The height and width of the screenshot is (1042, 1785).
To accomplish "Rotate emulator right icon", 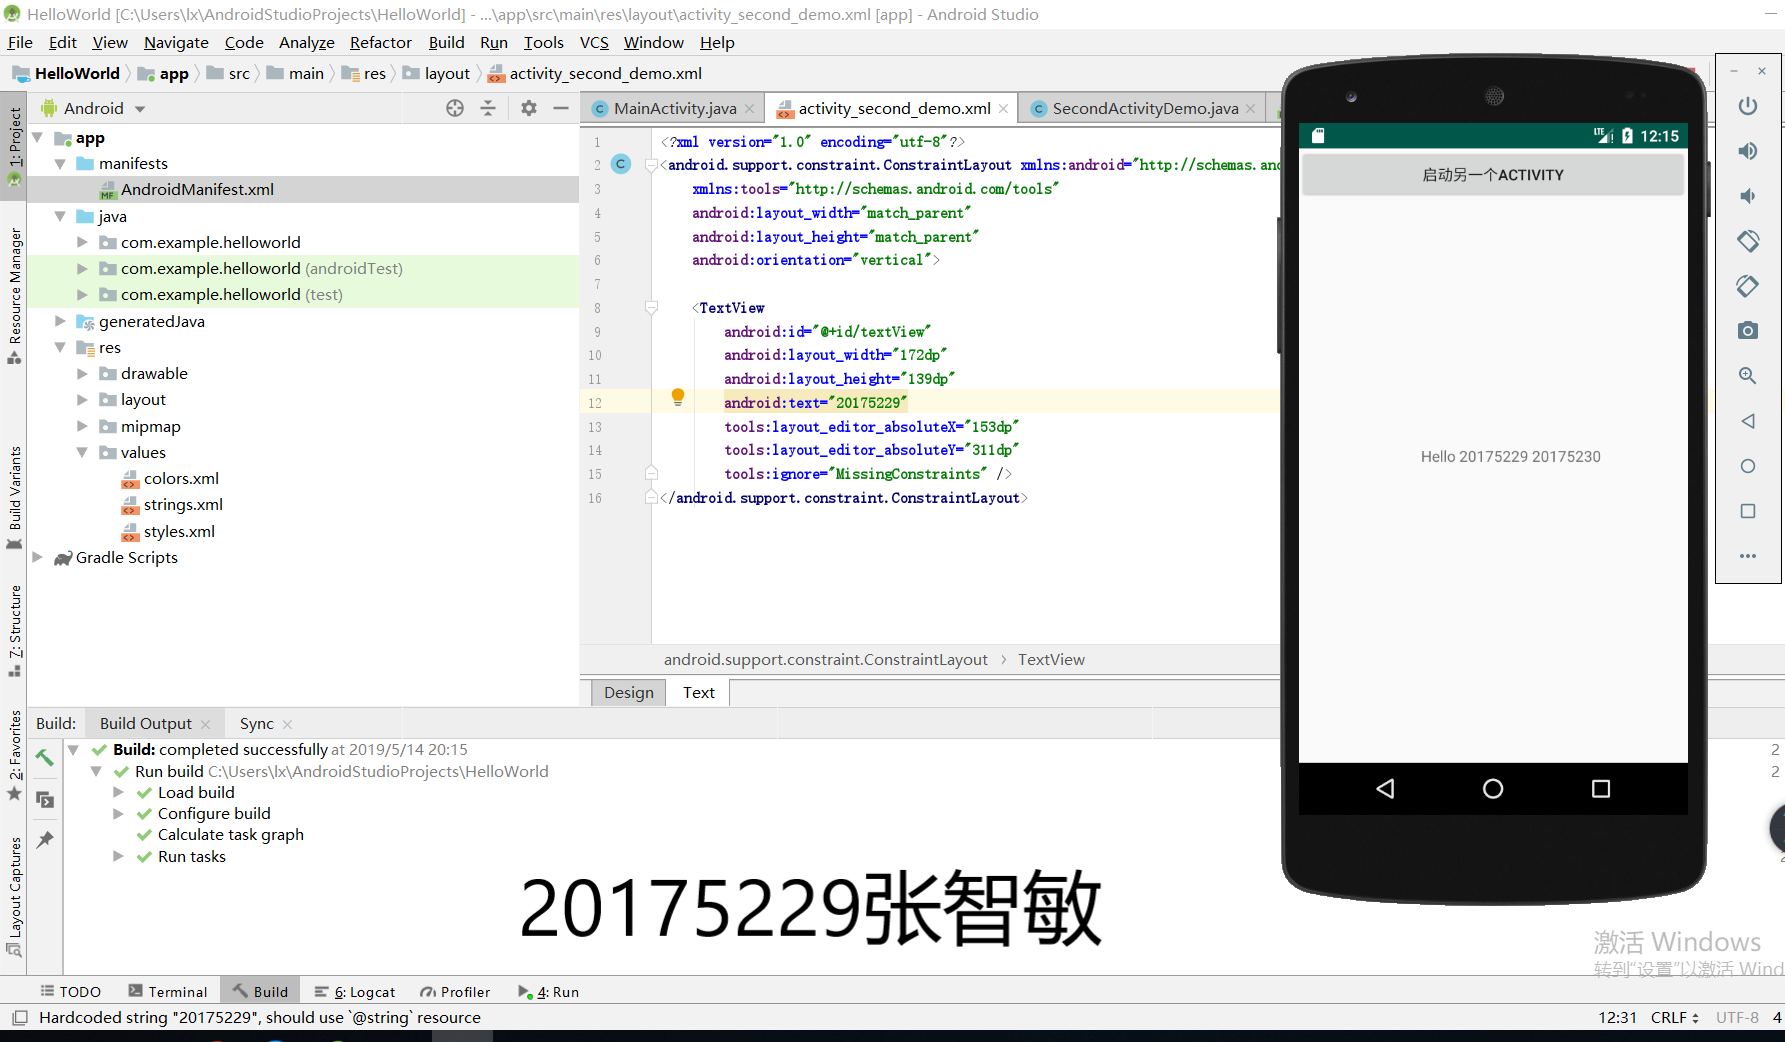I will click(1747, 286).
